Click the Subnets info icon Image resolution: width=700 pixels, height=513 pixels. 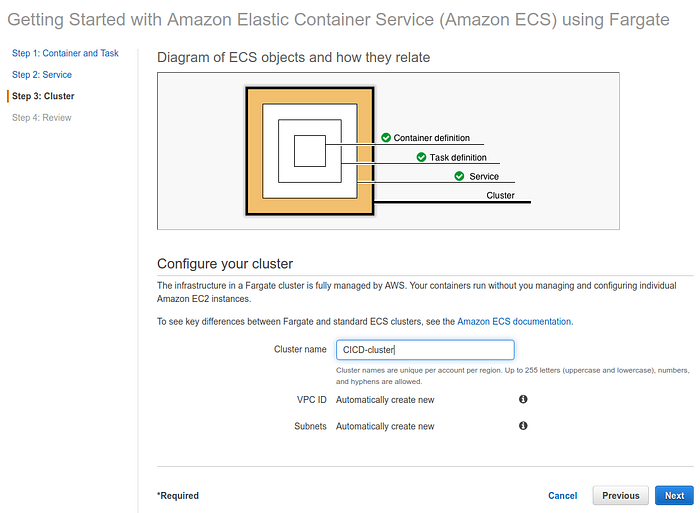523,426
